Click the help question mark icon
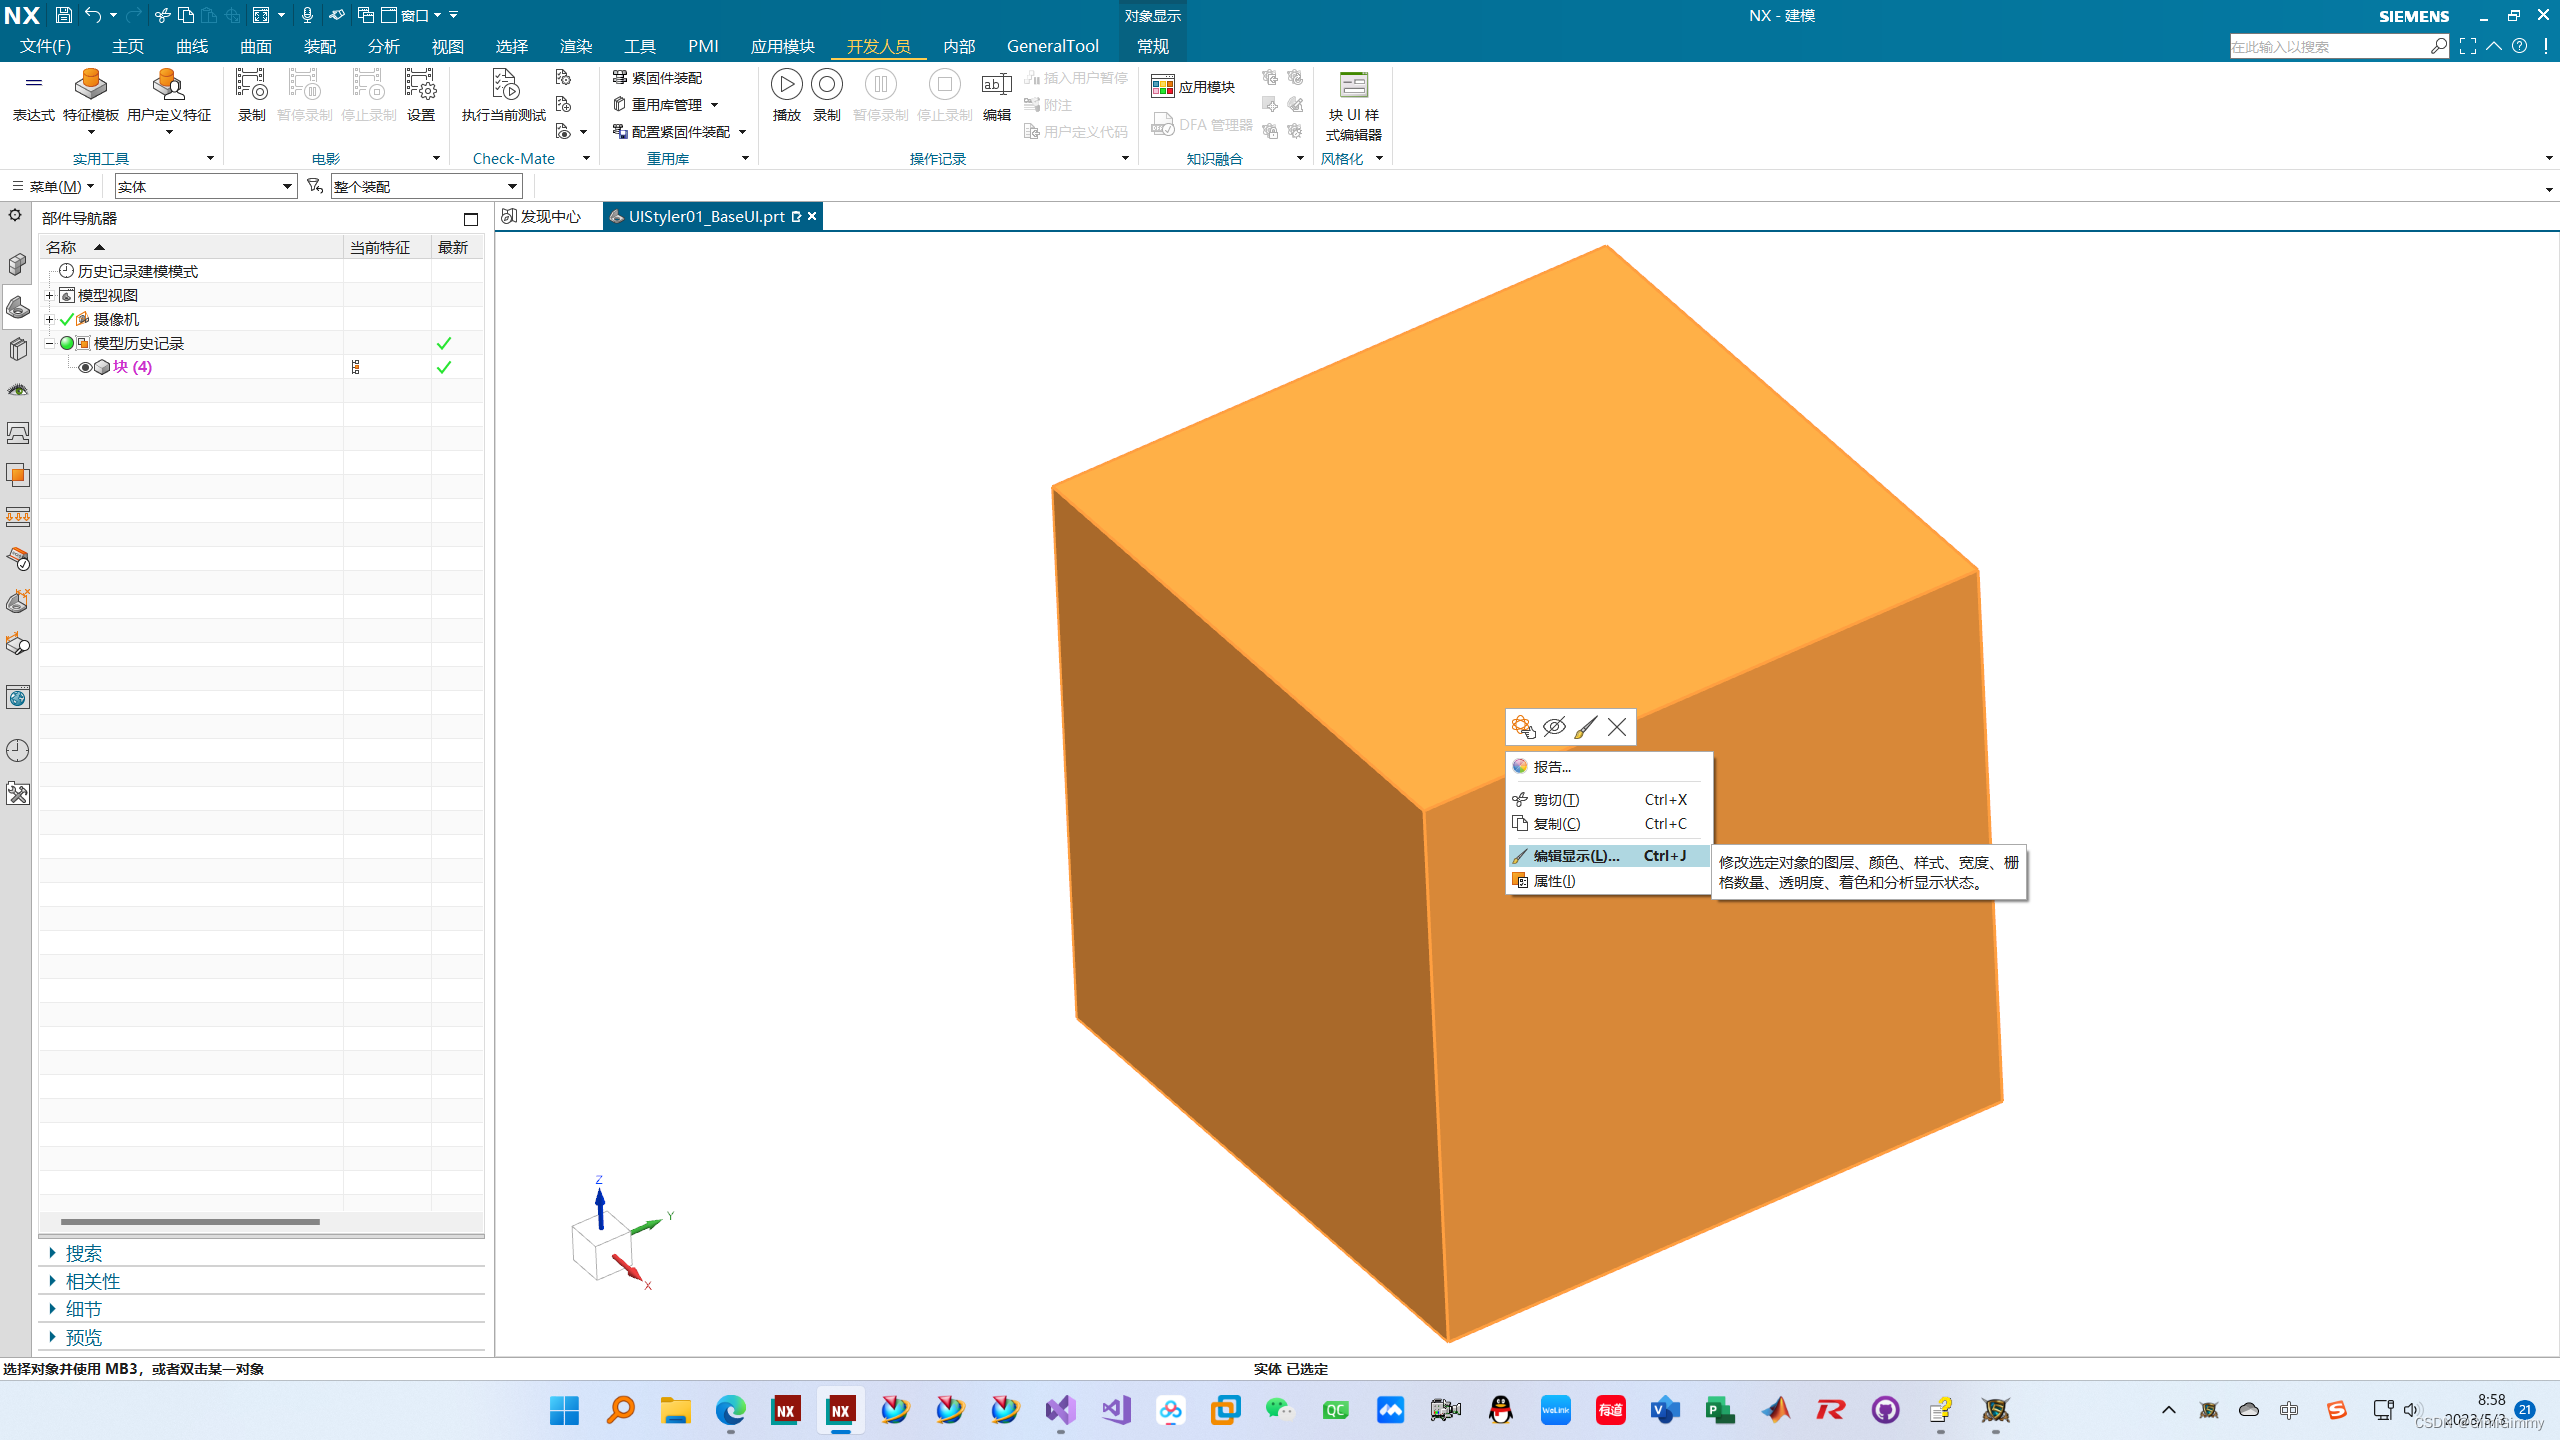Image resolution: width=2560 pixels, height=1440 pixels. (x=2519, y=46)
